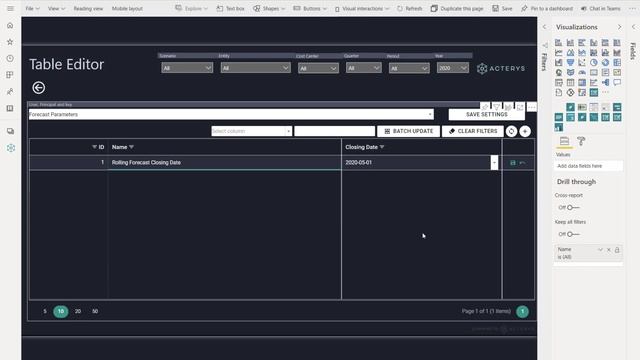The image size is (640, 360).
Task: Open the Shapes menu
Action: 269,9
